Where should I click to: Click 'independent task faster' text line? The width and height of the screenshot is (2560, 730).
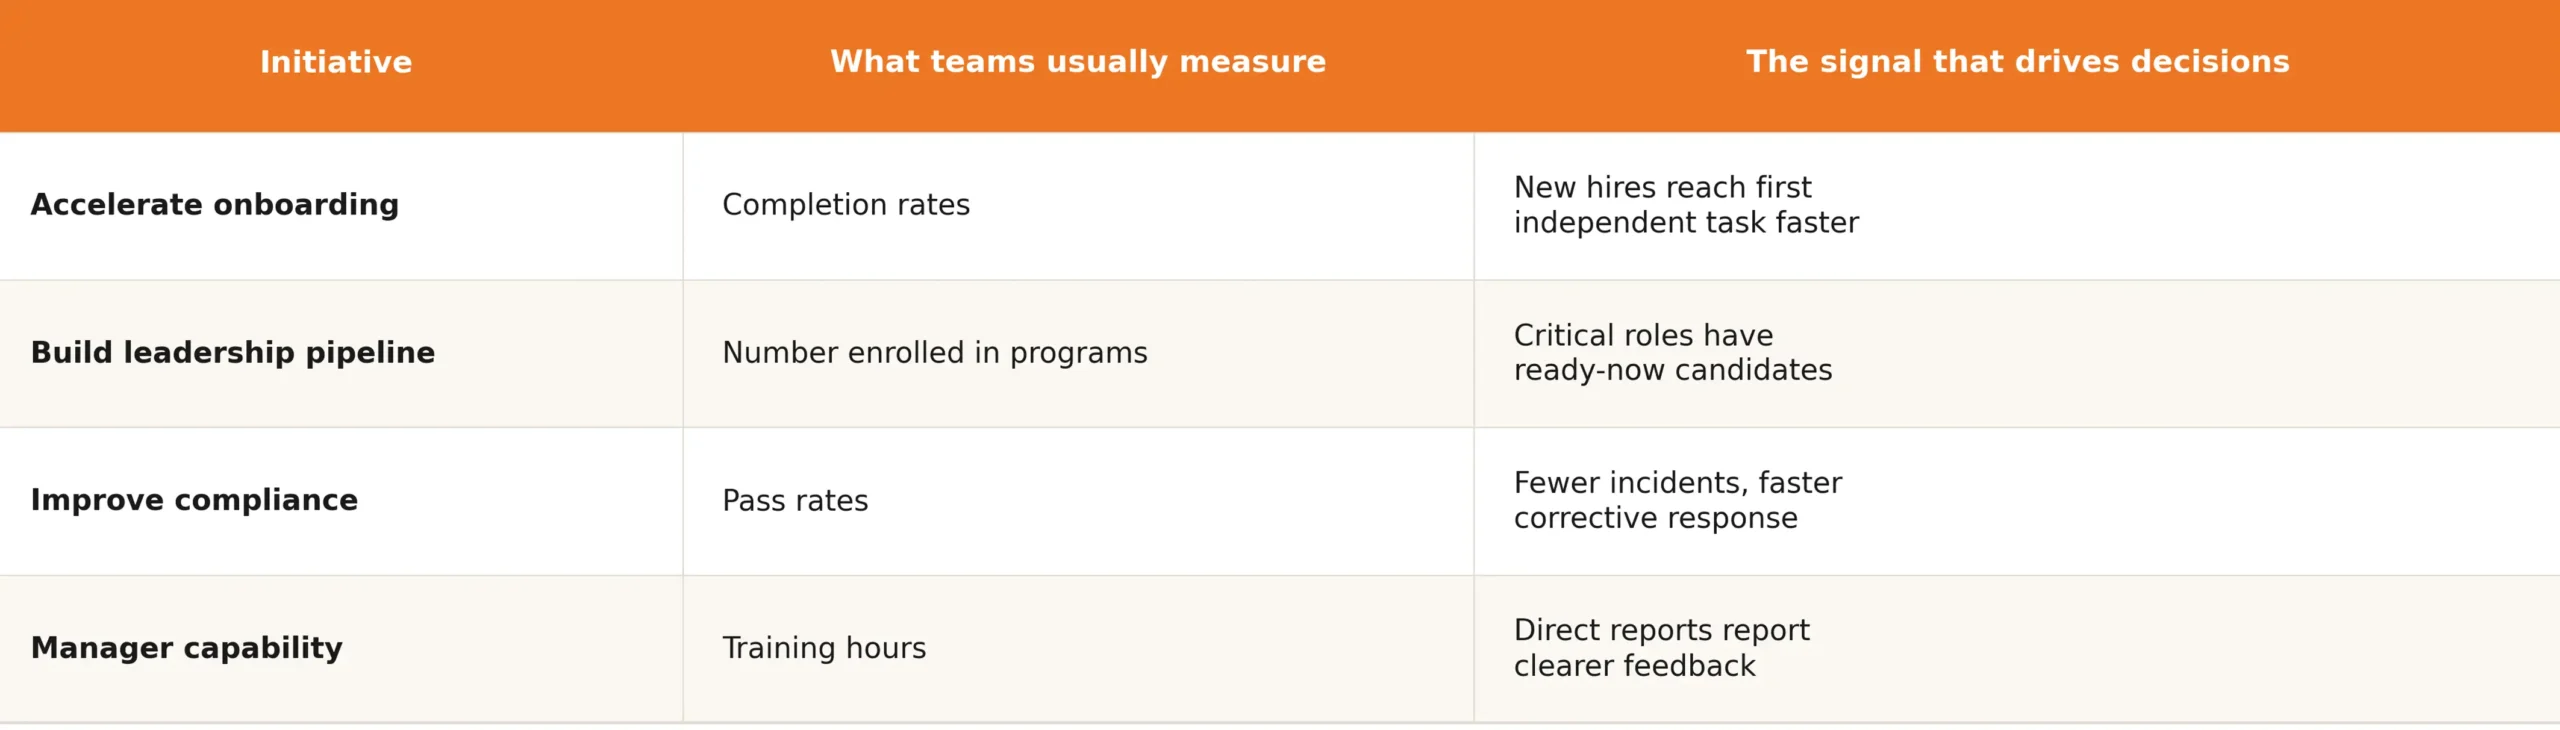(x=1686, y=222)
